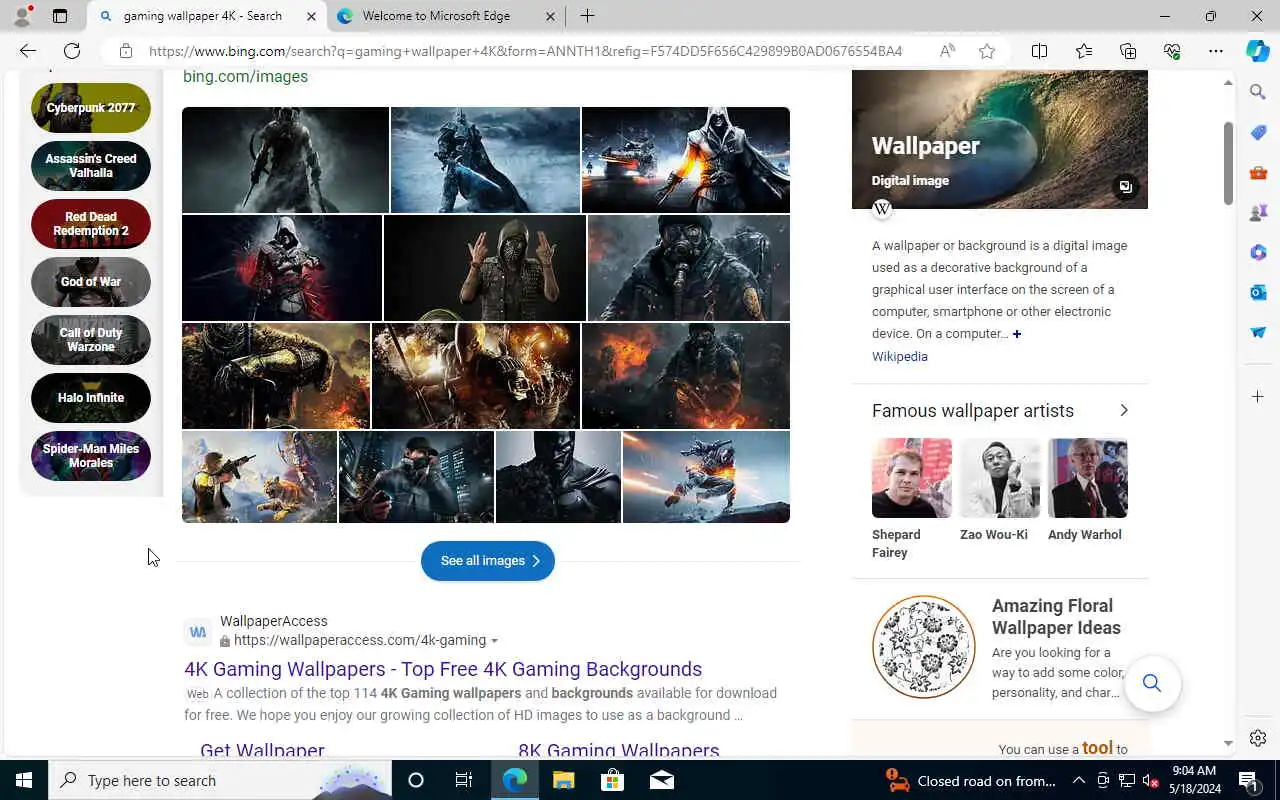Click the floating blue search icon
This screenshot has width=1280, height=800.
pos(1152,683)
